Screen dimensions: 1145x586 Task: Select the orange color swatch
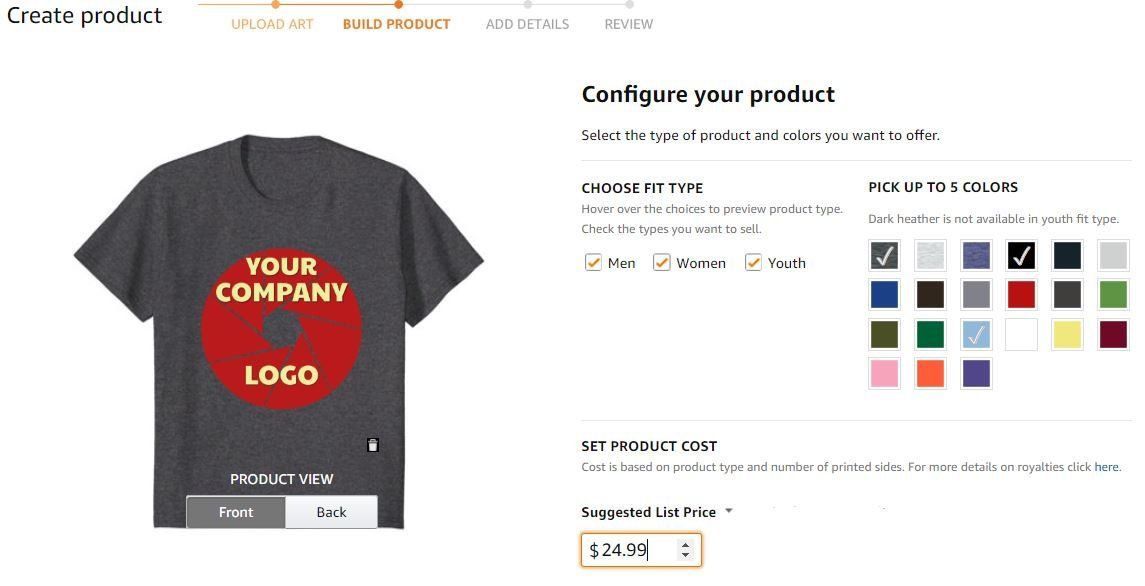pyautogui.click(x=930, y=373)
